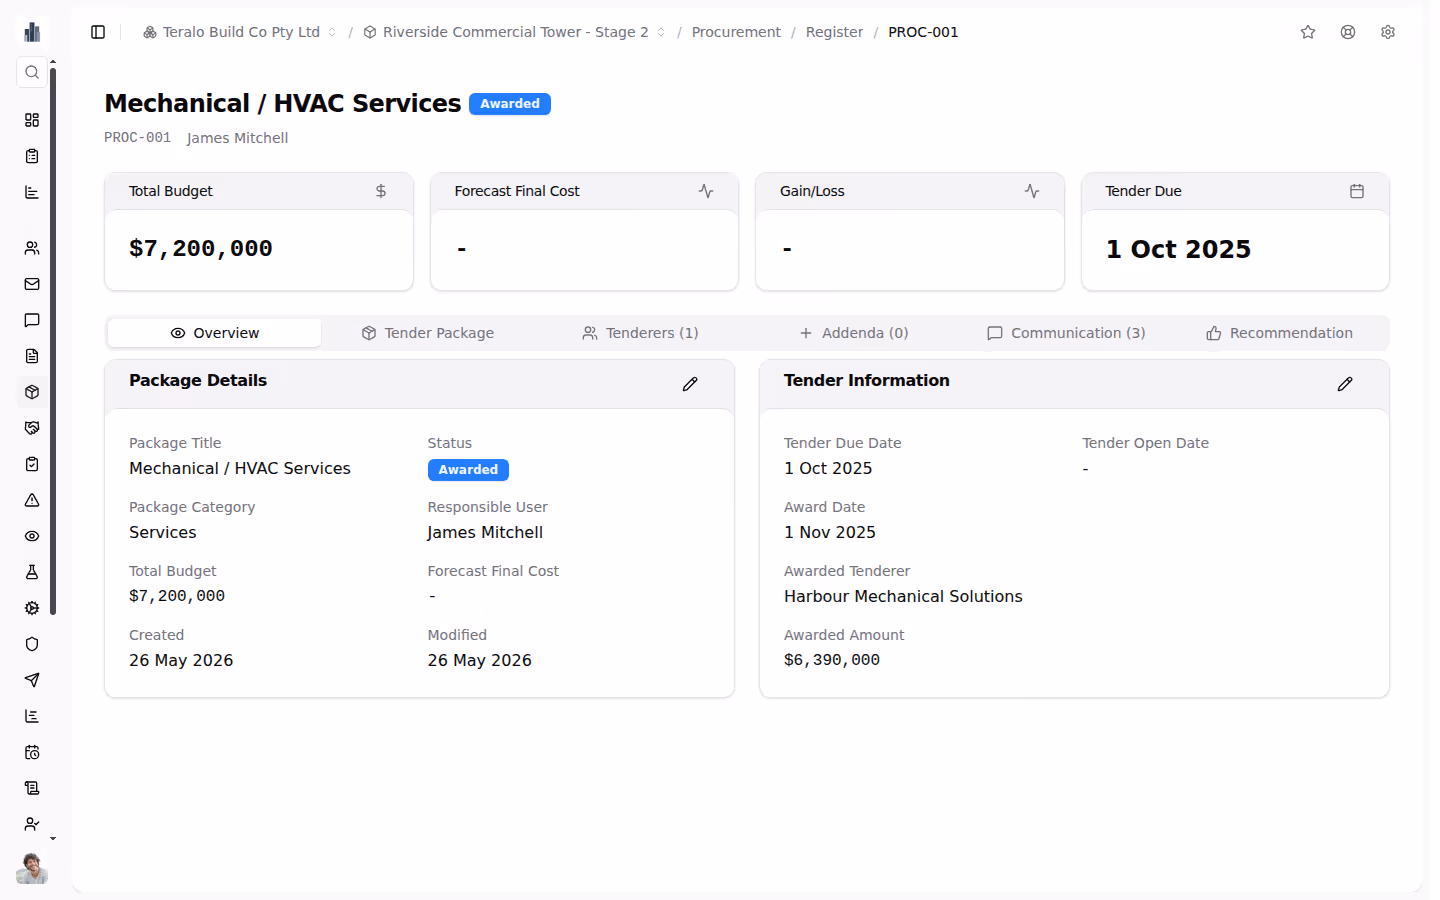
Task: Click the app logo at the sidebar top
Action: pos(32,32)
